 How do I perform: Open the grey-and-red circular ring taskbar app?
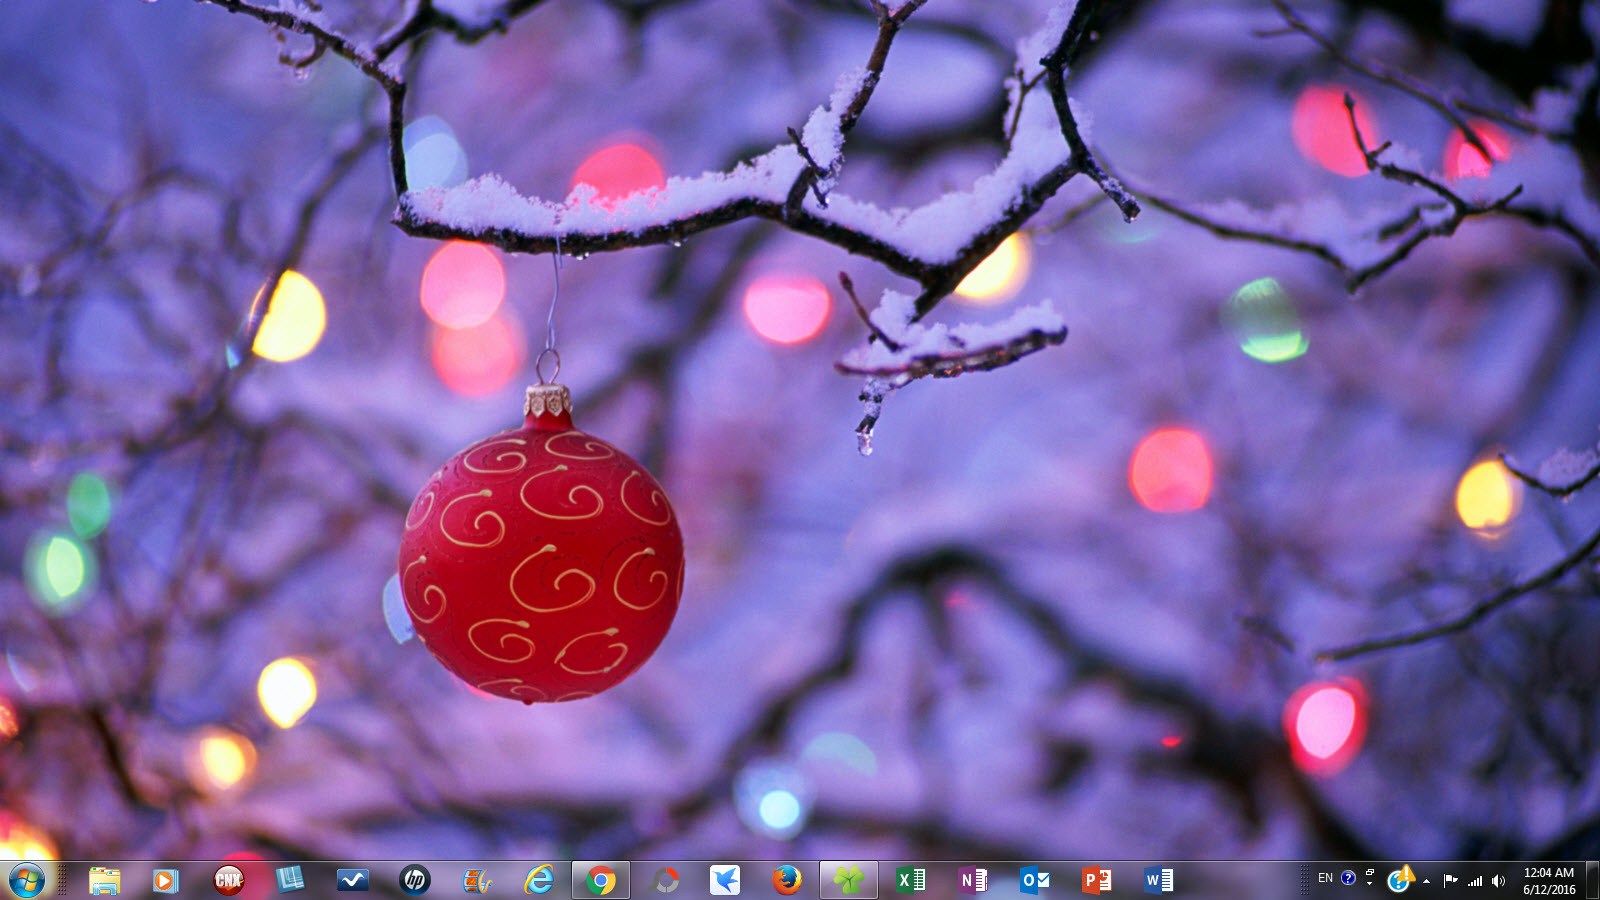click(665, 880)
